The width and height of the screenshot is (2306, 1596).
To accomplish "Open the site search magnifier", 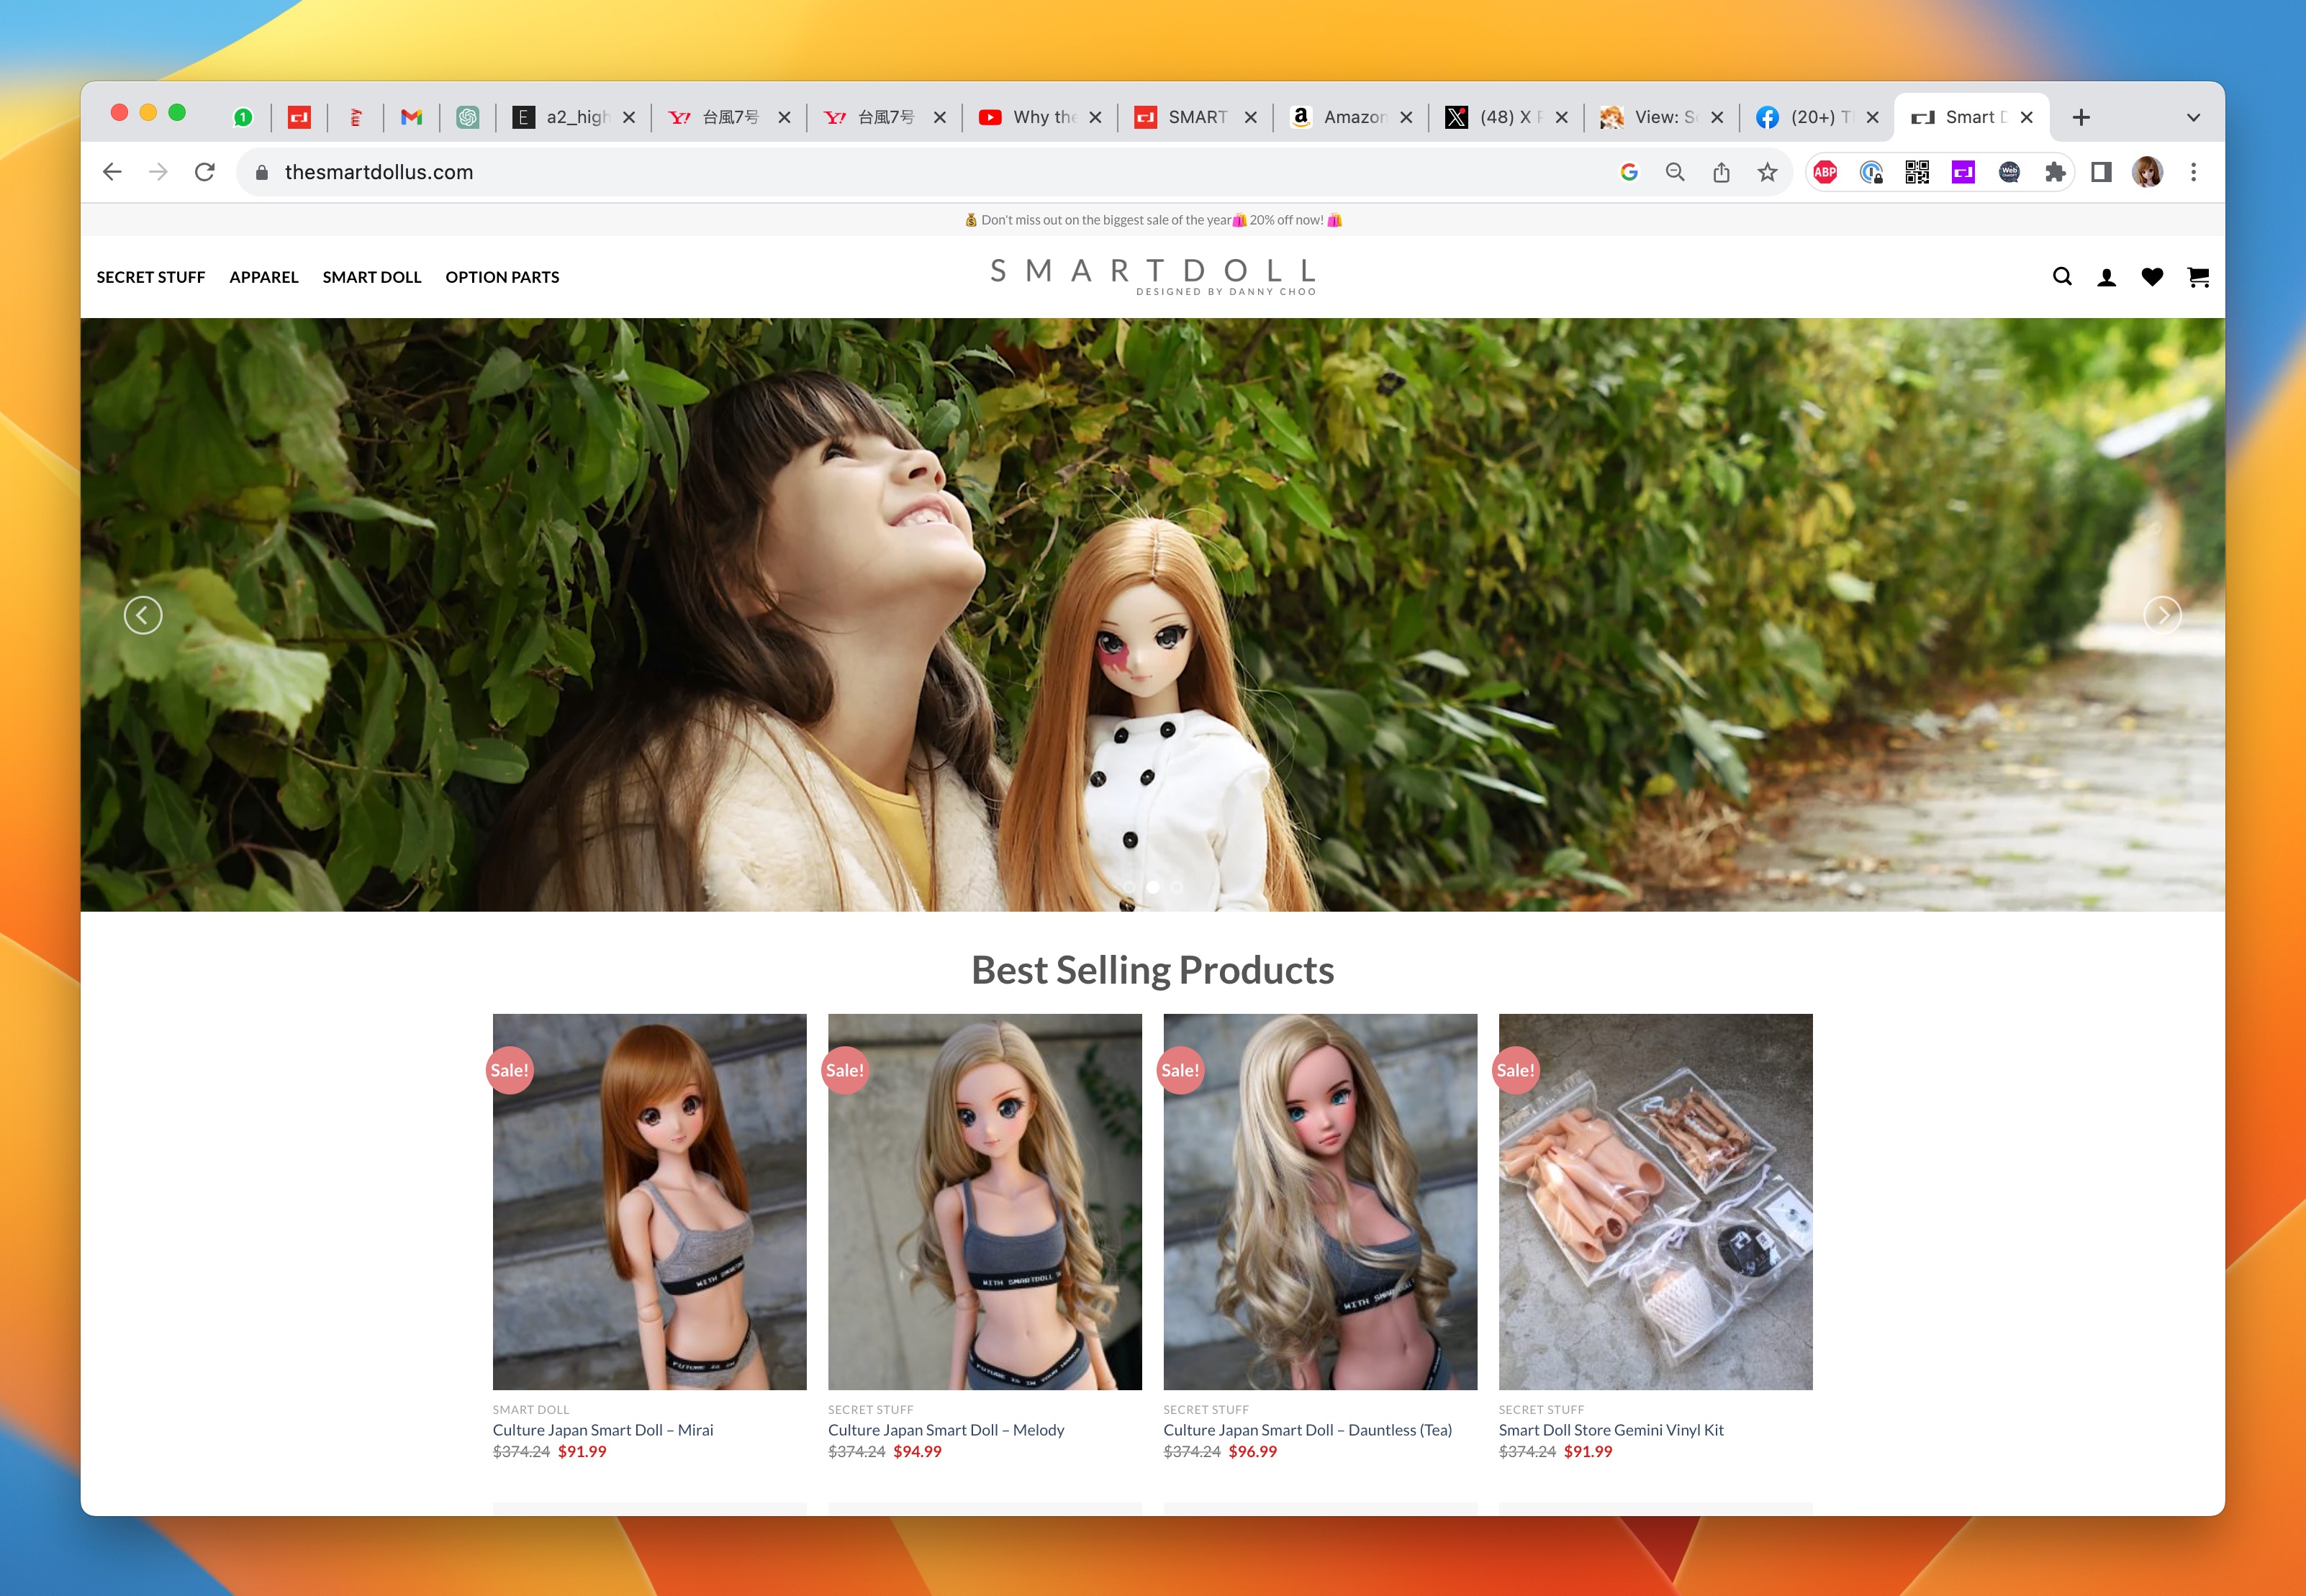I will (x=2062, y=277).
